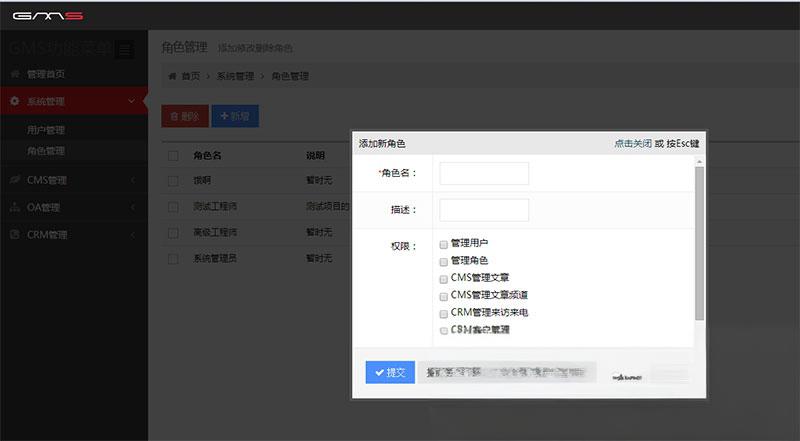Click the home icon beside 管理首页
The width and height of the screenshot is (800, 441).
click(15, 74)
